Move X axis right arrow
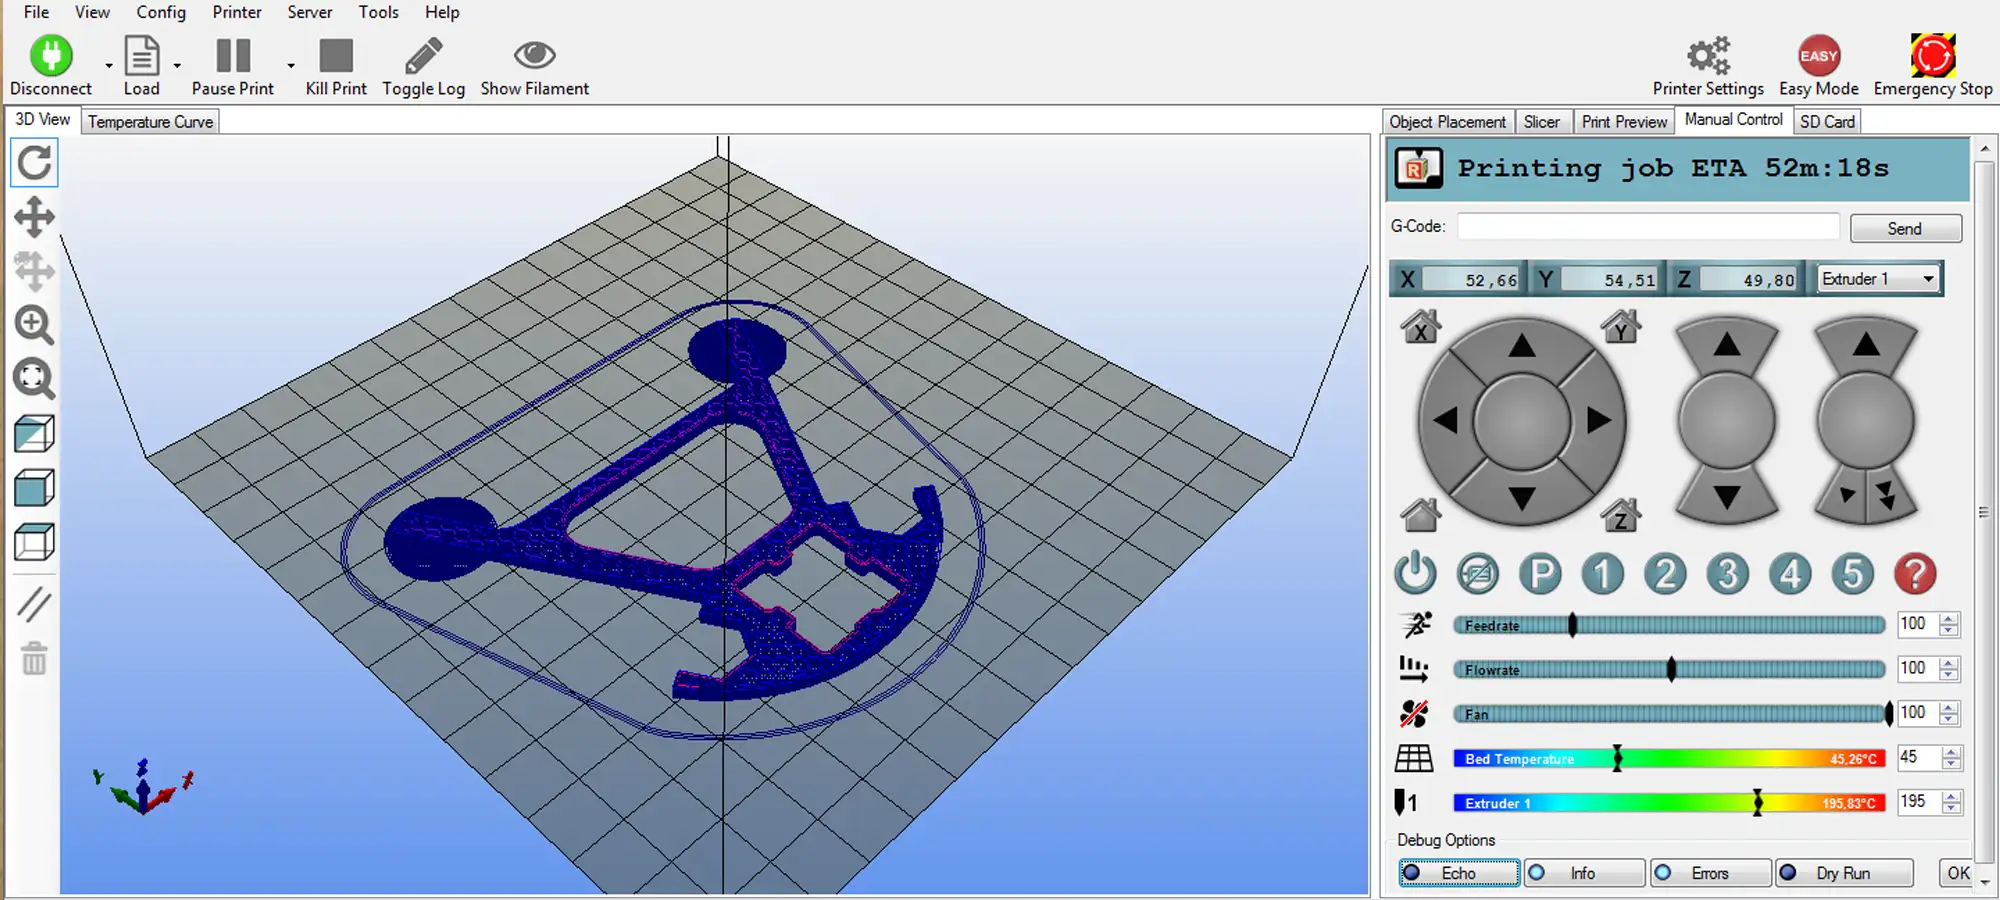2000x900 pixels. 1598,421
